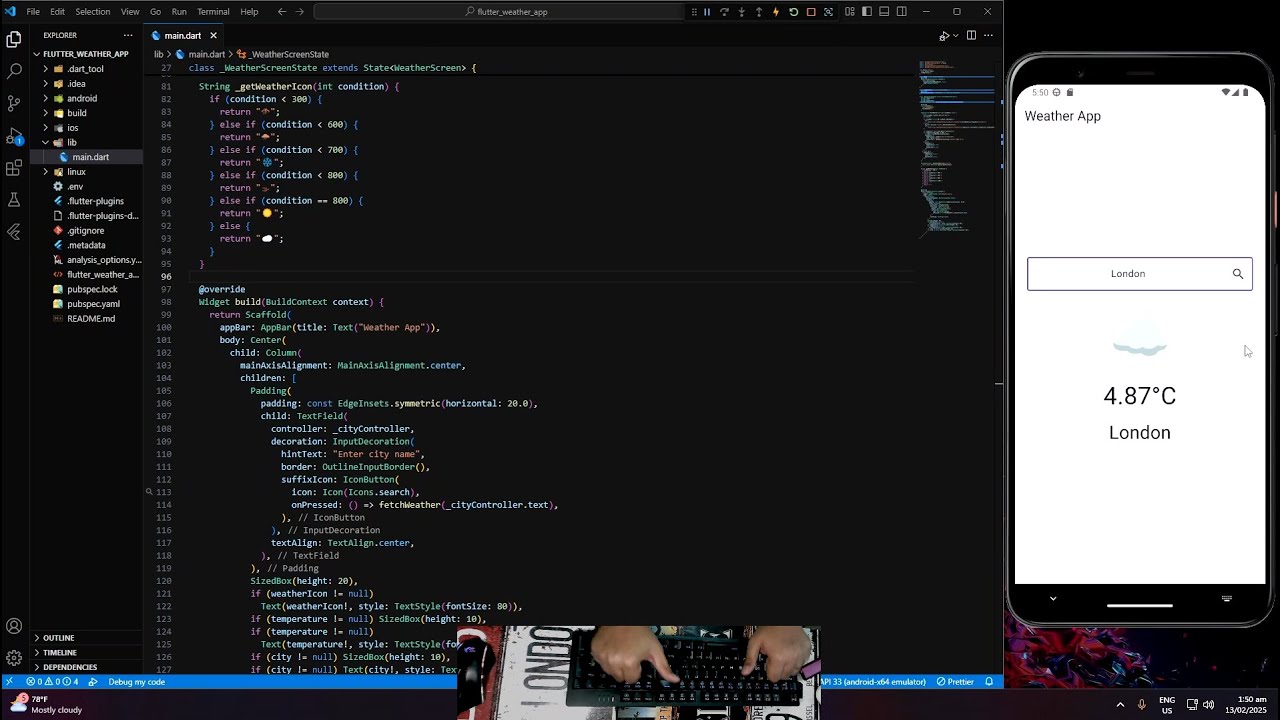Click the debug Step Out button
Image resolution: width=1280 pixels, height=720 pixels.
tap(759, 12)
